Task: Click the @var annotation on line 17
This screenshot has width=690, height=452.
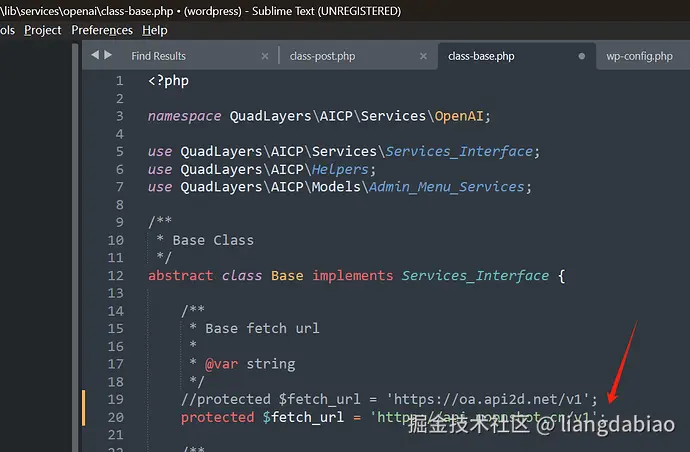Action: [x=221, y=364]
